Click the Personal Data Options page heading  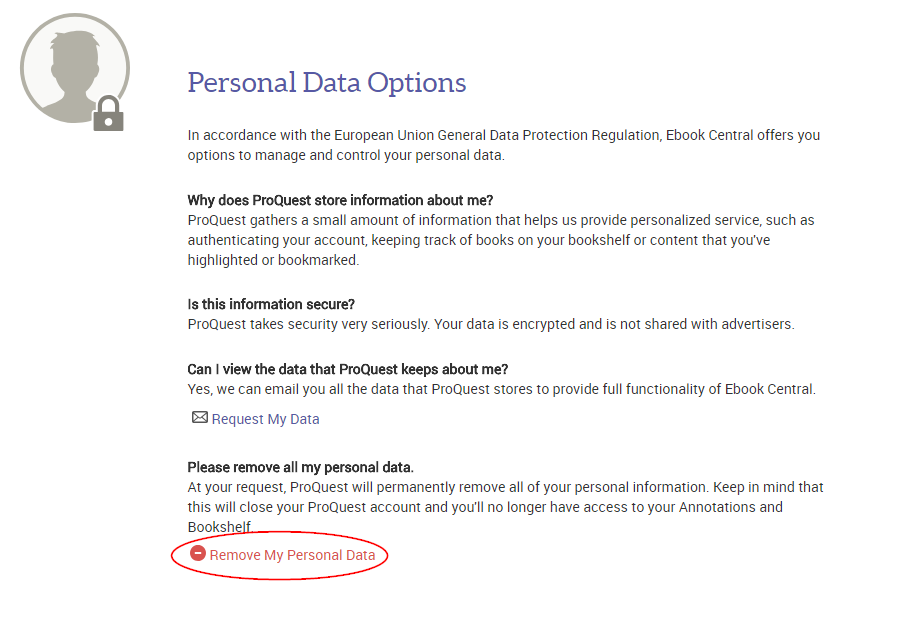point(327,82)
